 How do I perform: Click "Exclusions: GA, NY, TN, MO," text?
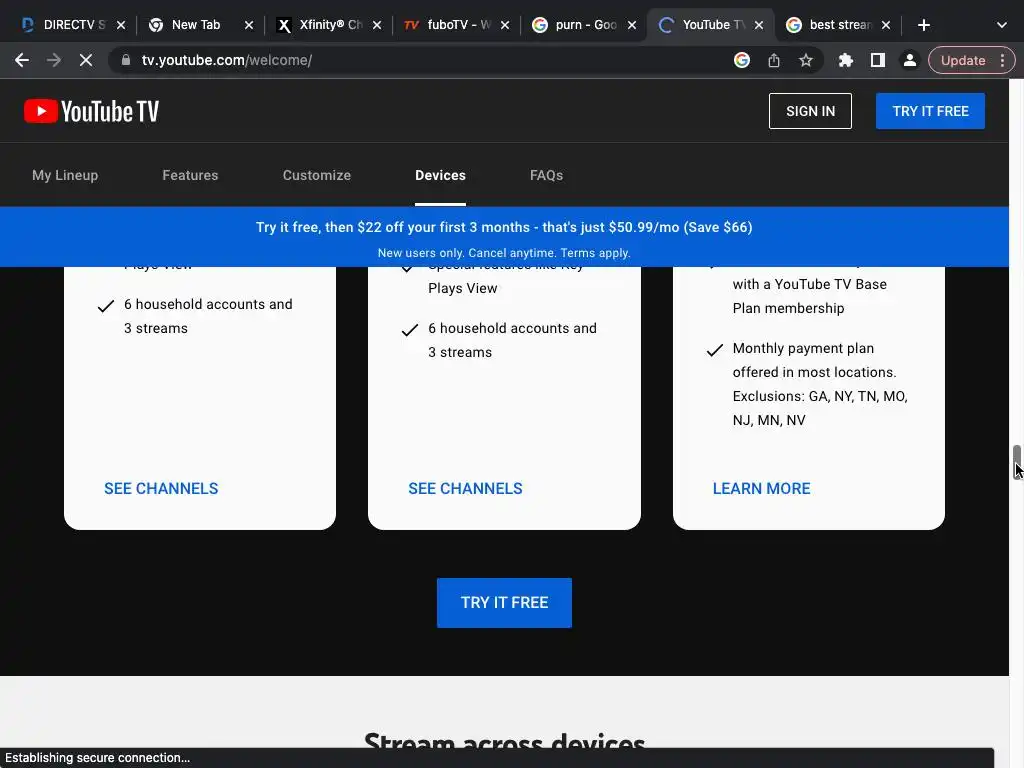[x=820, y=396]
